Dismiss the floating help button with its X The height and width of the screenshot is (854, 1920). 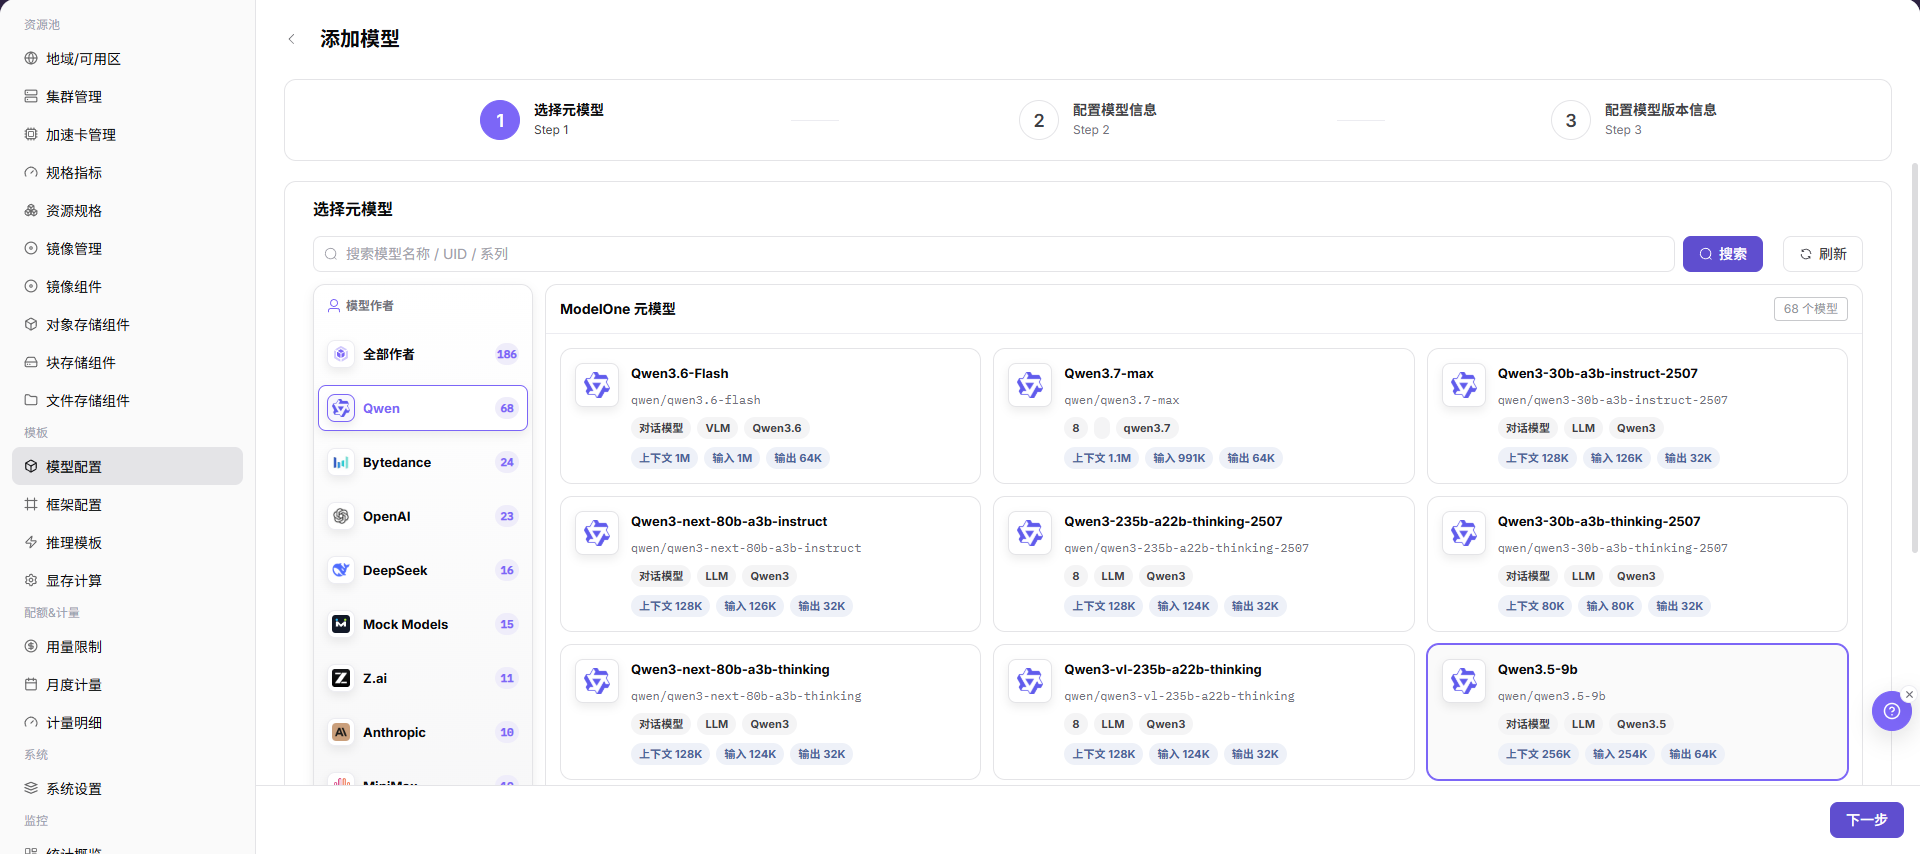(x=1909, y=694)
